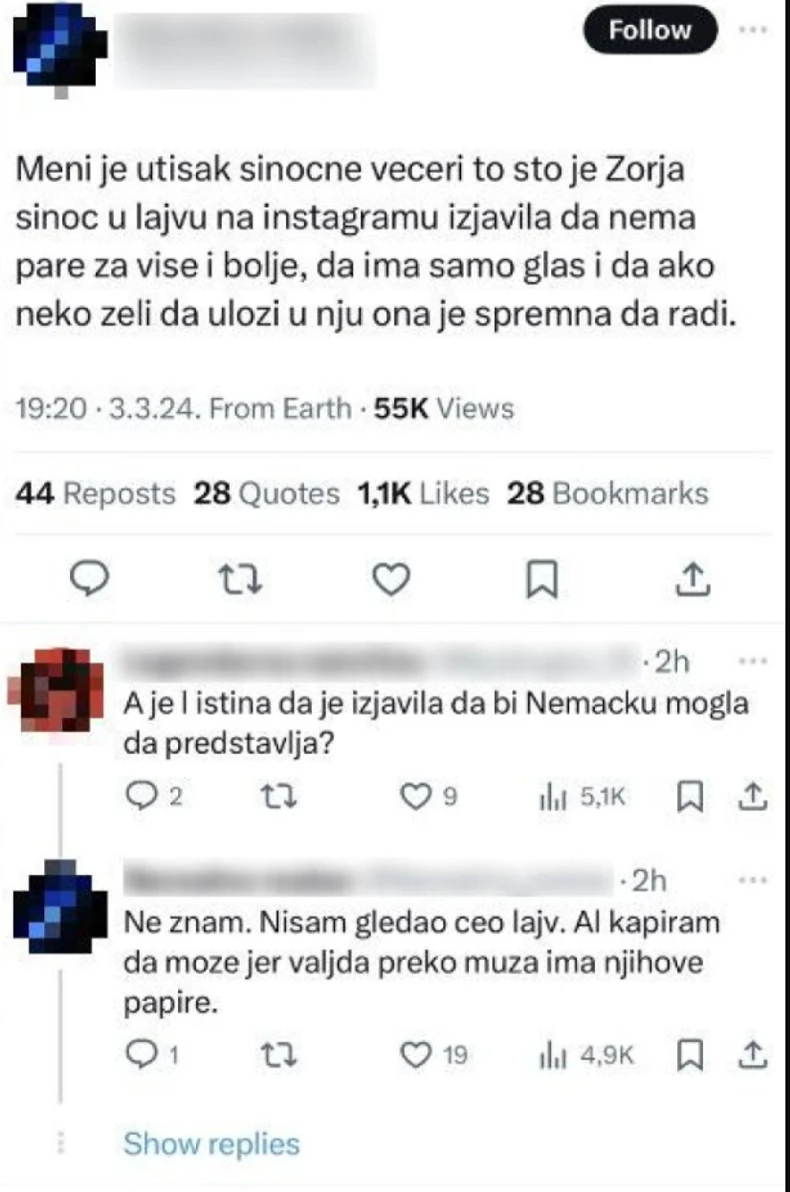
Task: Bookmark the main post
Action: click(x=540, y=579)
